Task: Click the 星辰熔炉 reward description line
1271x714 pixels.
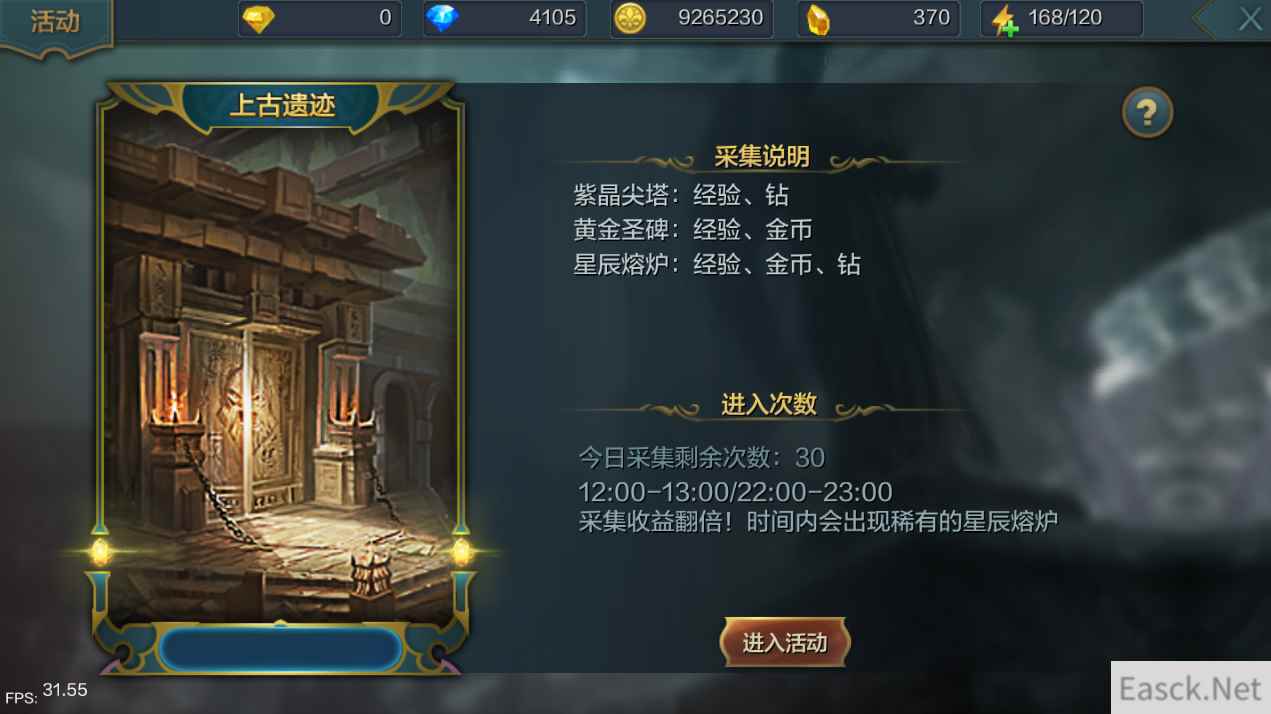Action: pos(717,265)
